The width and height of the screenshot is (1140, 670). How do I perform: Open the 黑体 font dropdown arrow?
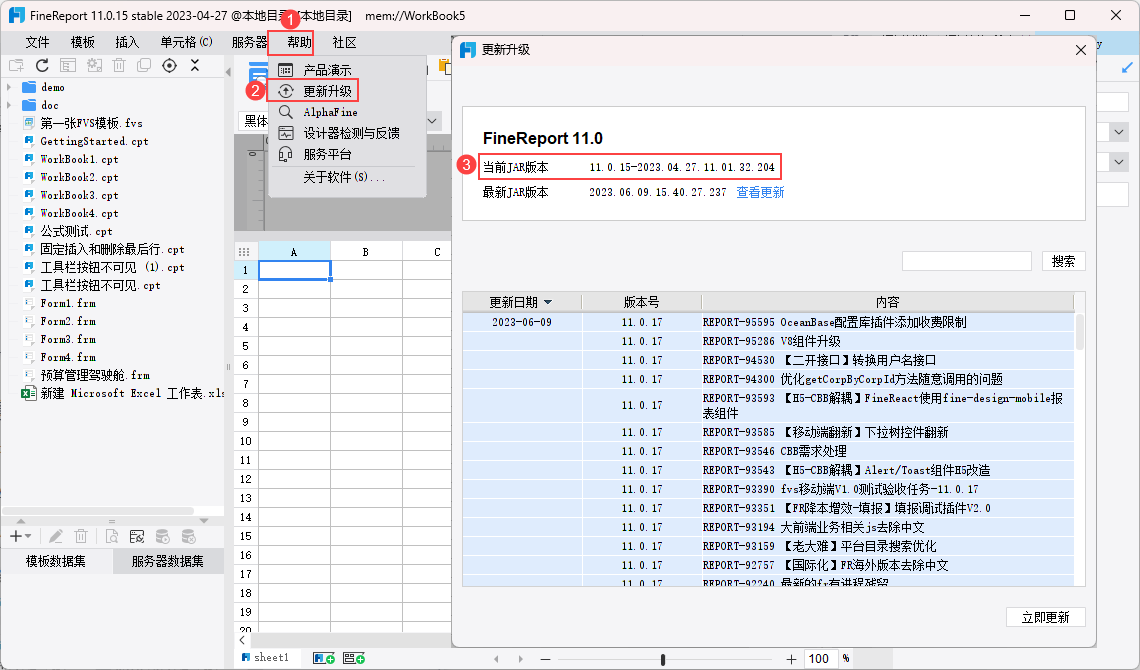point(433,121)
